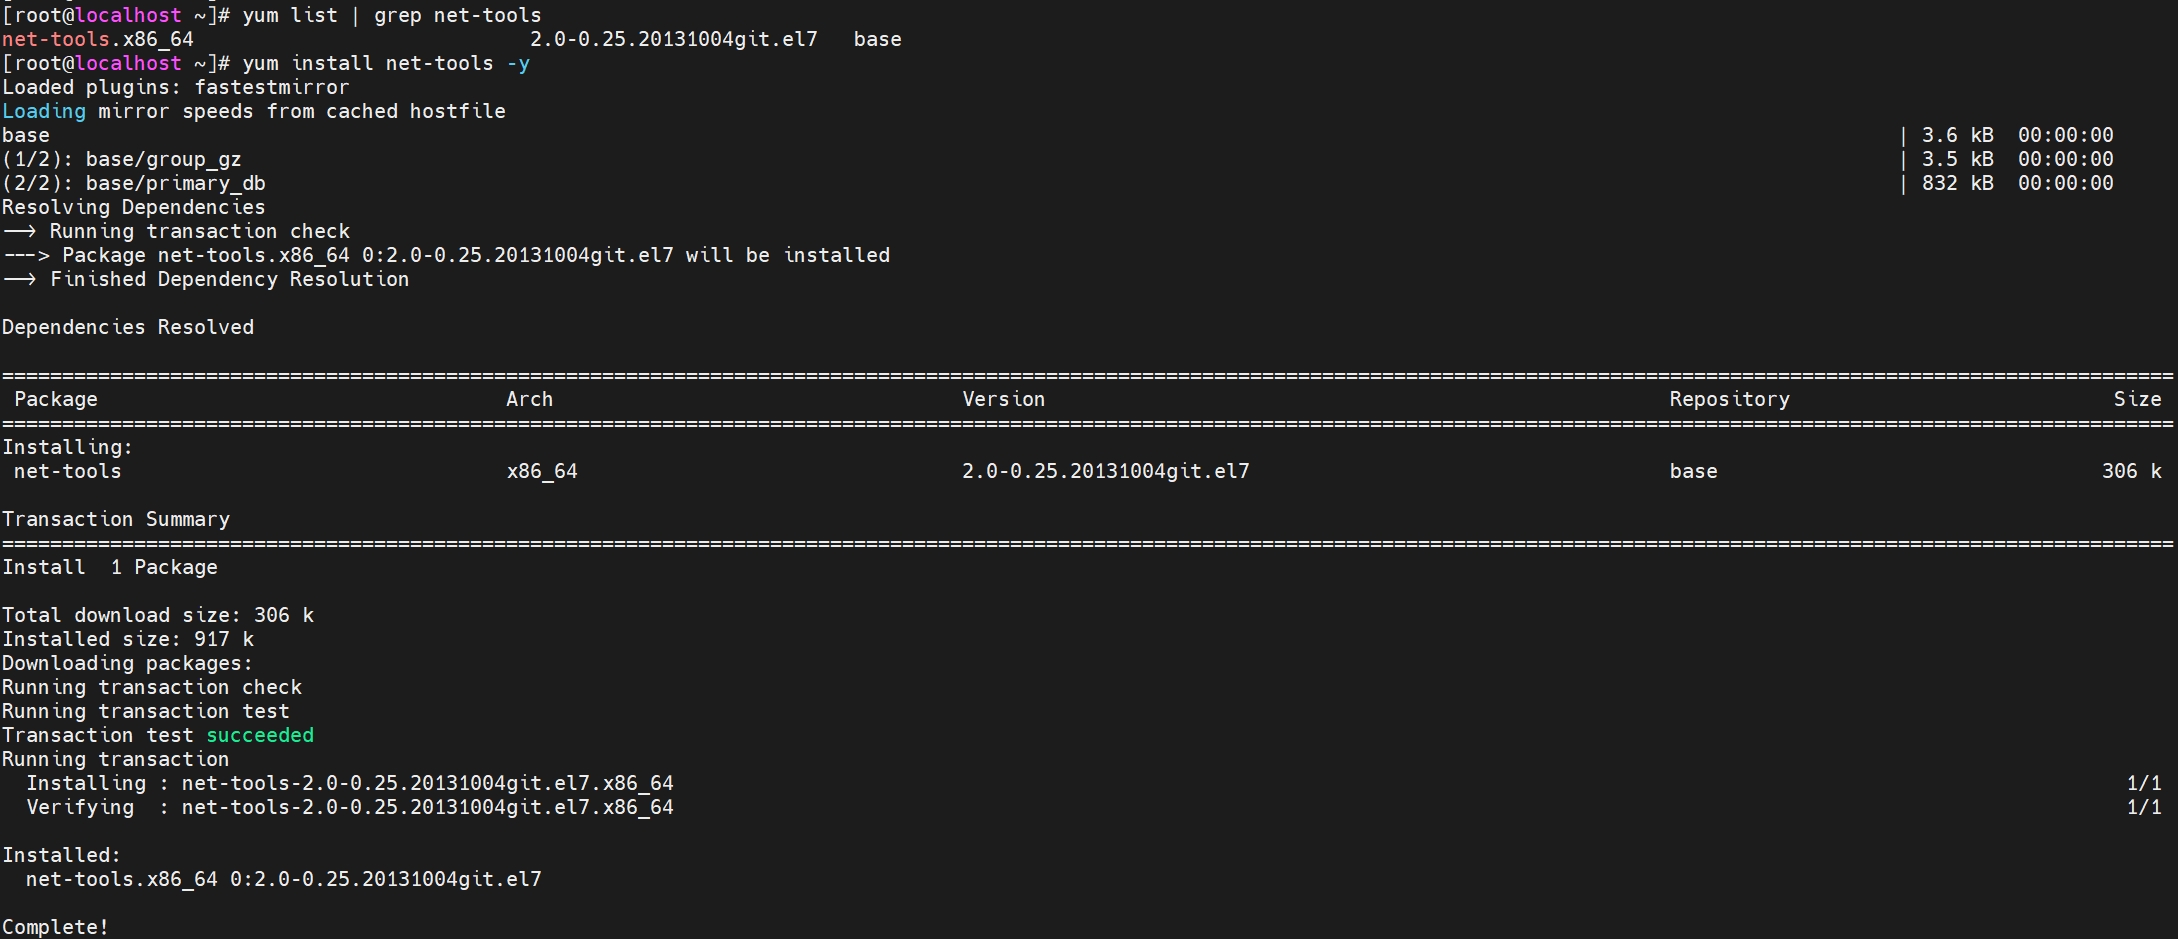
Task: Click the 'Transaction Summary' heading
Action: 116,519
